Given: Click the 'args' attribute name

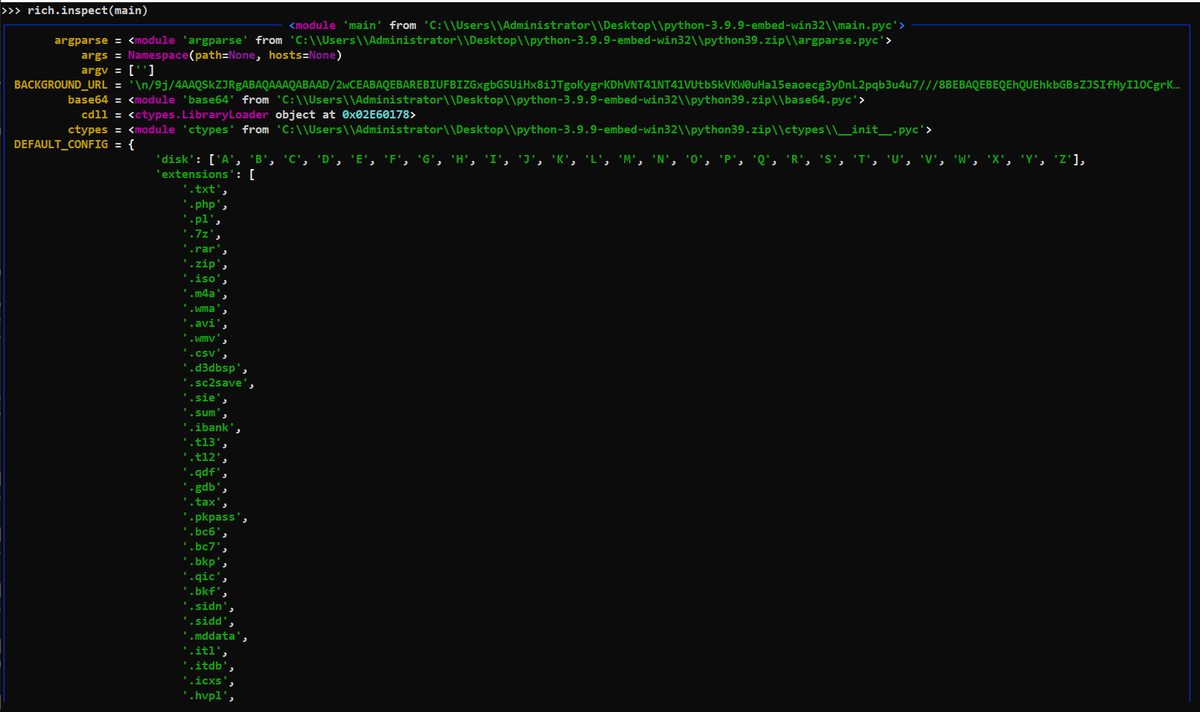Looking at the screenshot, I should click(x=94, y=55).
